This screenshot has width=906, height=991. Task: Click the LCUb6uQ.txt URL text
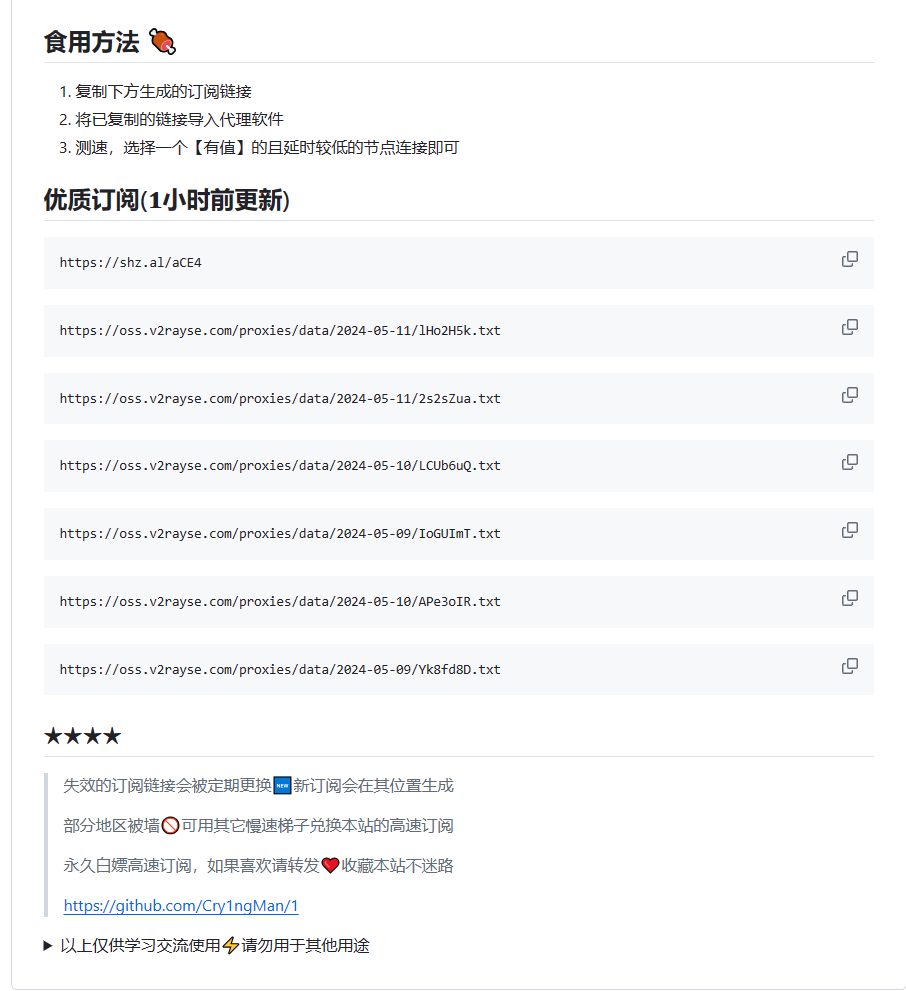click(x=280, y=466)
